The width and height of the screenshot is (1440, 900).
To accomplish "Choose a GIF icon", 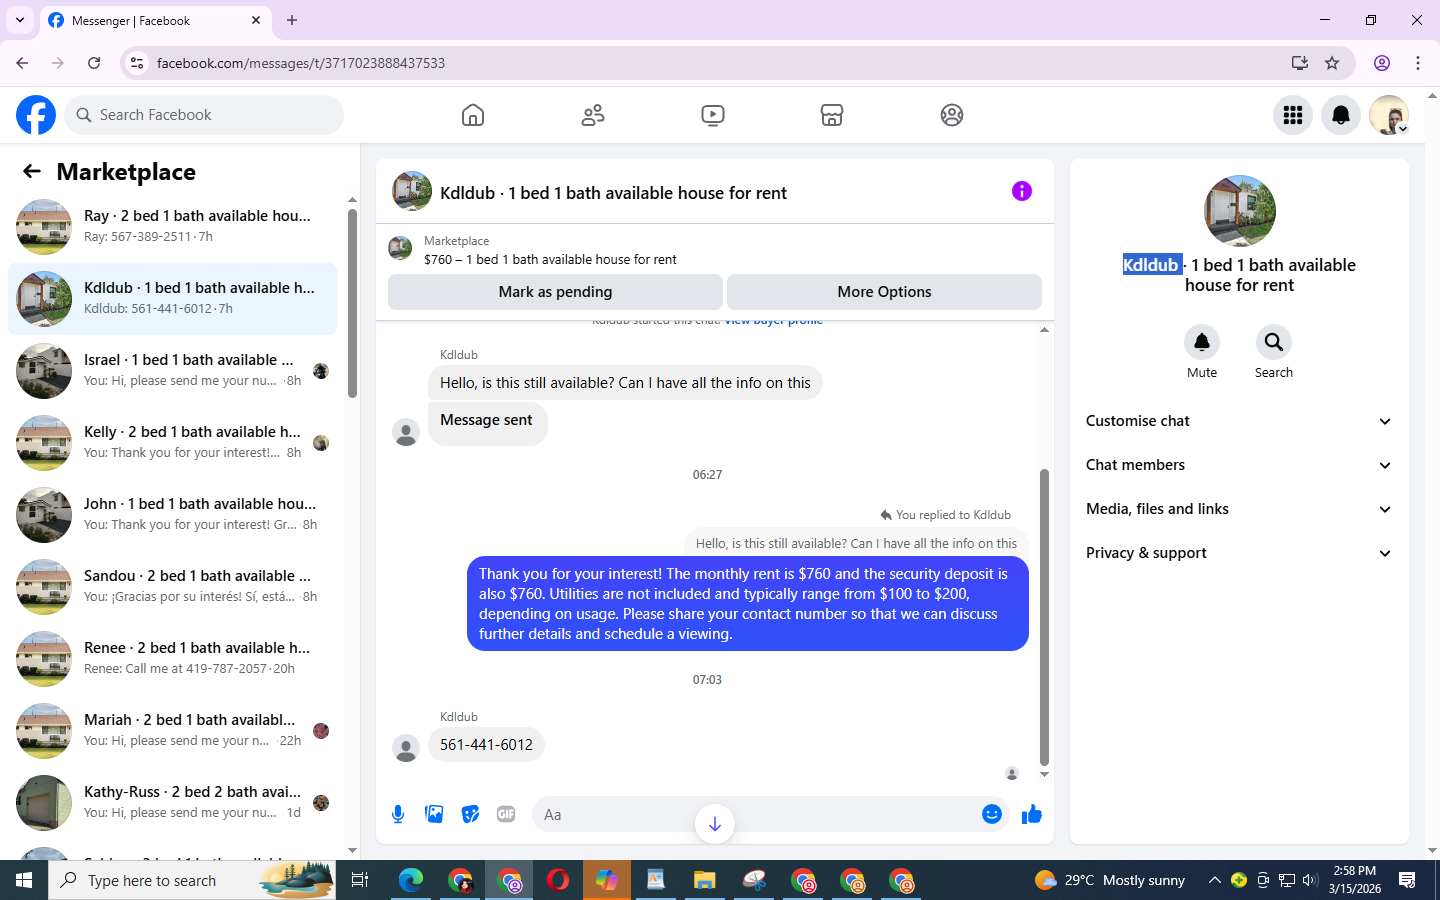I will tap(506, 814).
